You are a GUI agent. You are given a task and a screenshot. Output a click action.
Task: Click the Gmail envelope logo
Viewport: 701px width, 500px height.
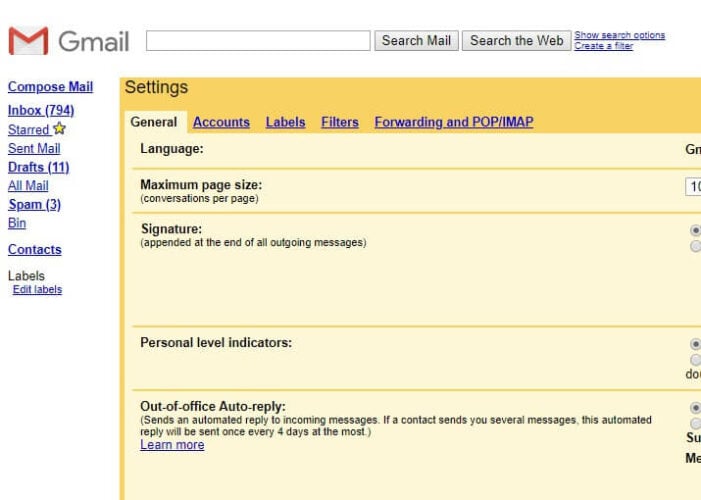(28, 41)
